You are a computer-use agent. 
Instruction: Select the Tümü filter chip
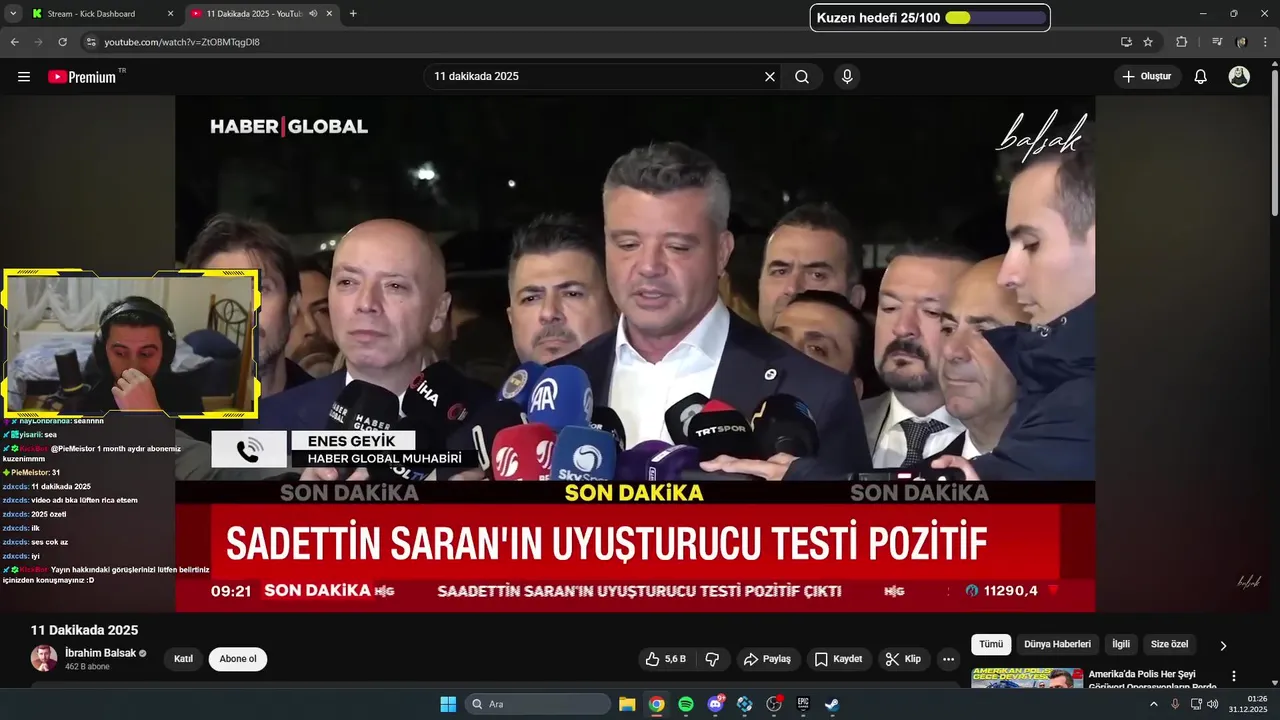[991, 645]
